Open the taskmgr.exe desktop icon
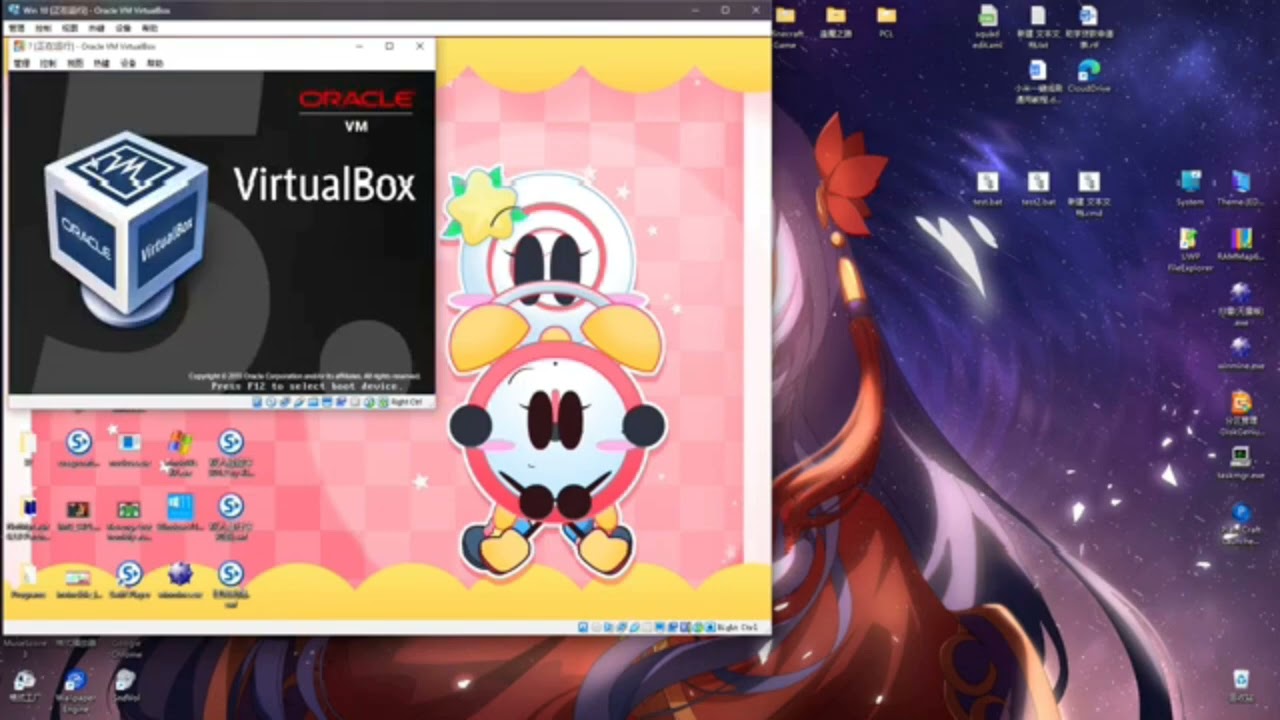The width and height of the screenshot is (1280, 720). [x=1241, y=462]
